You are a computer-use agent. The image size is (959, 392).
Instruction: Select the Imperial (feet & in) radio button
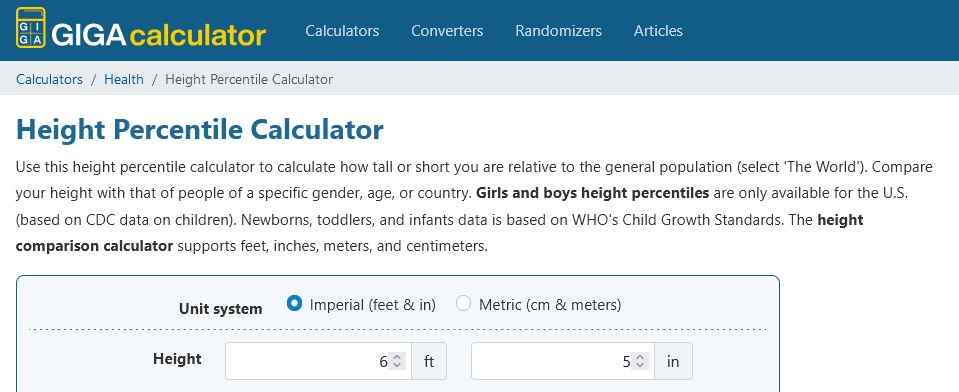pyautogui.click(x=294, y=303)
